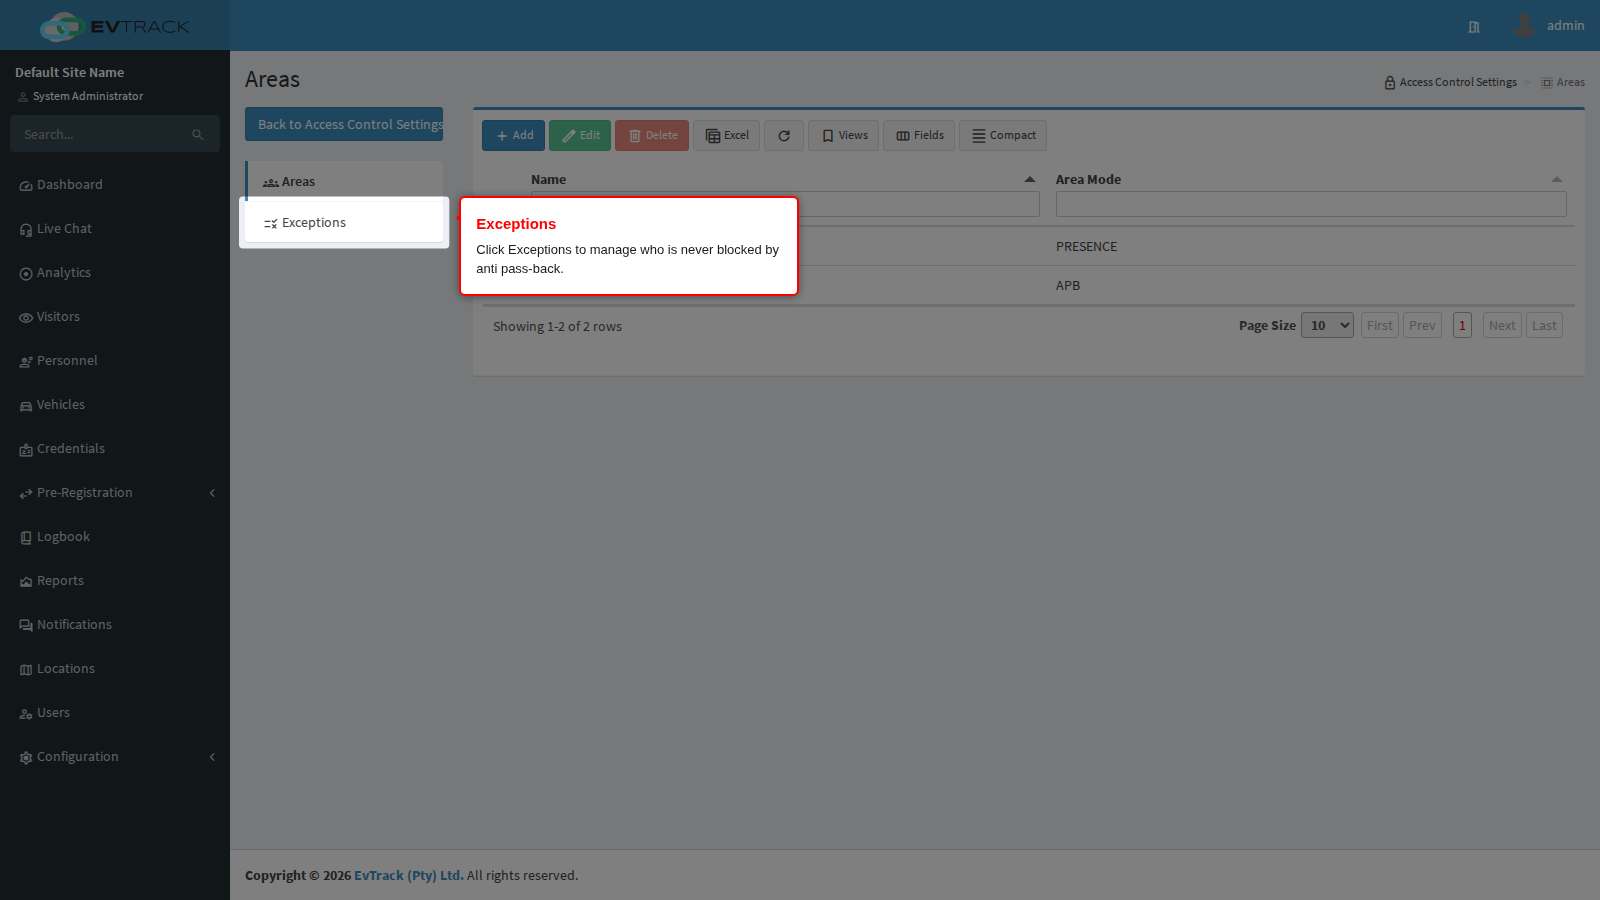Open the Views button

(844, 135)
